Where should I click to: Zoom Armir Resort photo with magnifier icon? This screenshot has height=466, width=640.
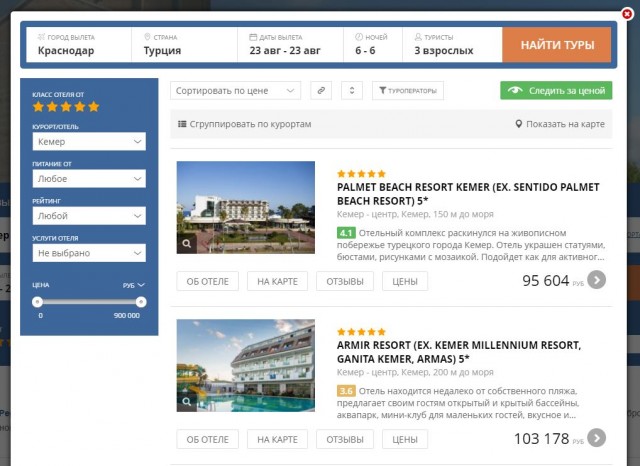coord(187,402)
